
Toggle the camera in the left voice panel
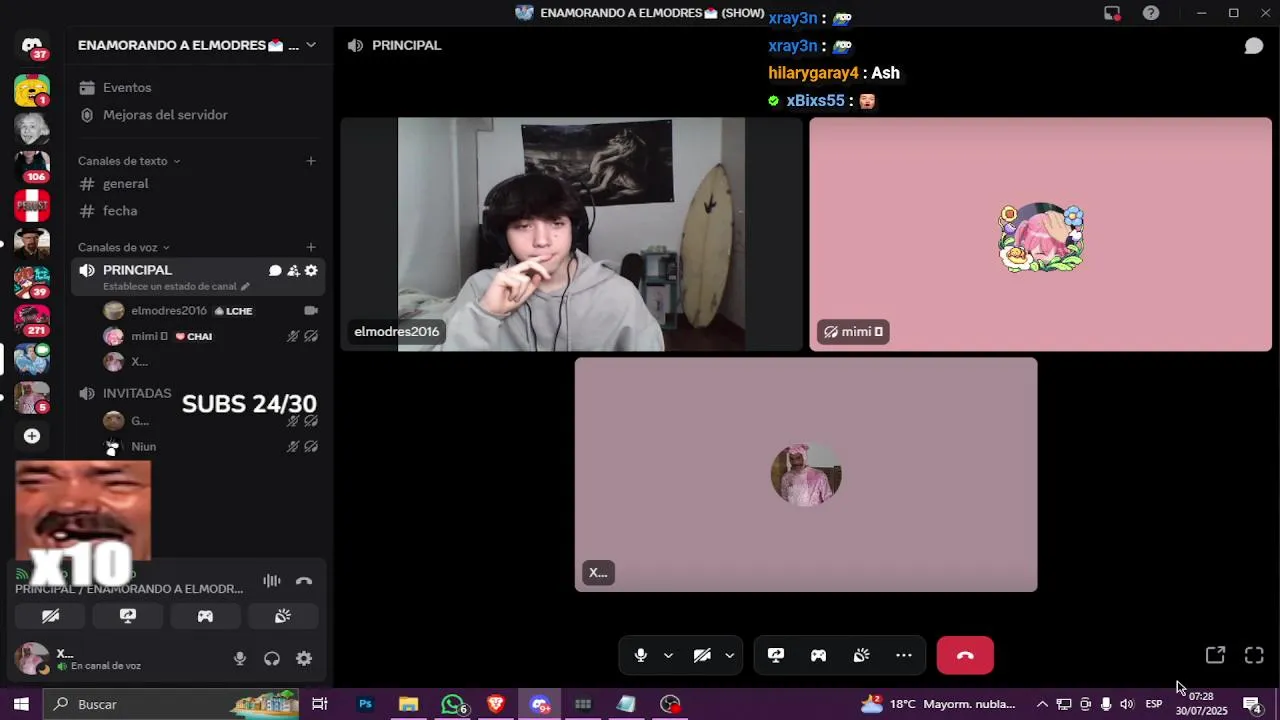(50, 616)
